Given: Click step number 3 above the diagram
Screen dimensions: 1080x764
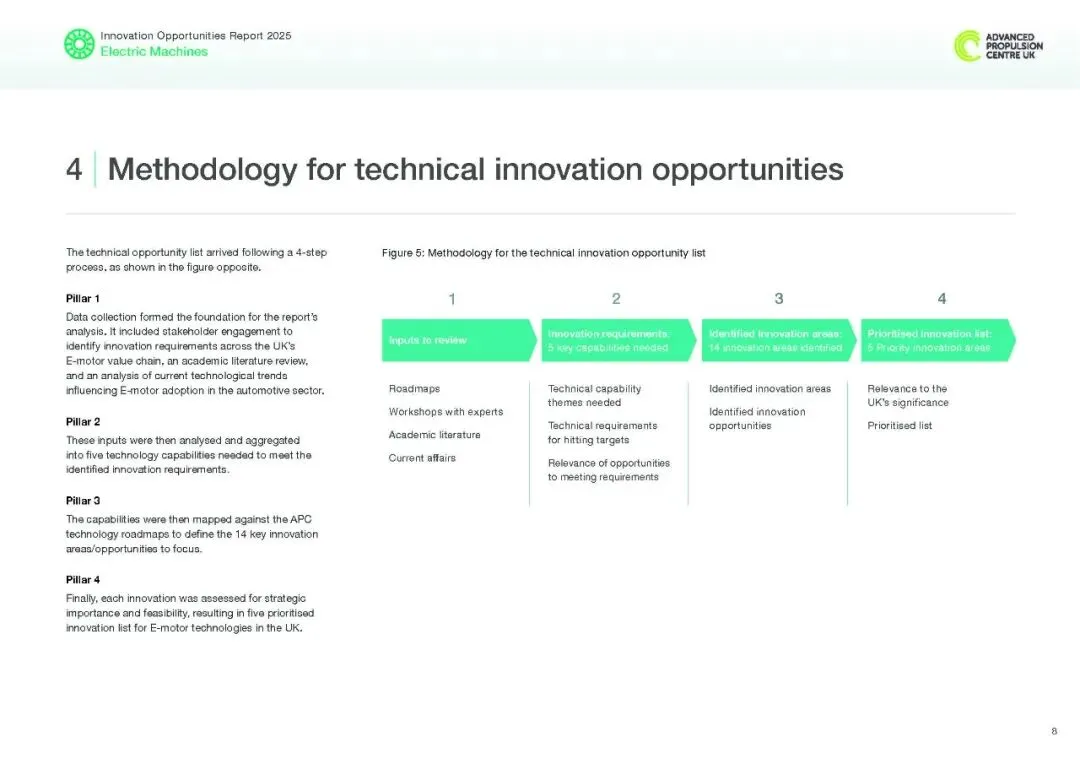Looking at the screenshot, I should click(x=778, y=298).
